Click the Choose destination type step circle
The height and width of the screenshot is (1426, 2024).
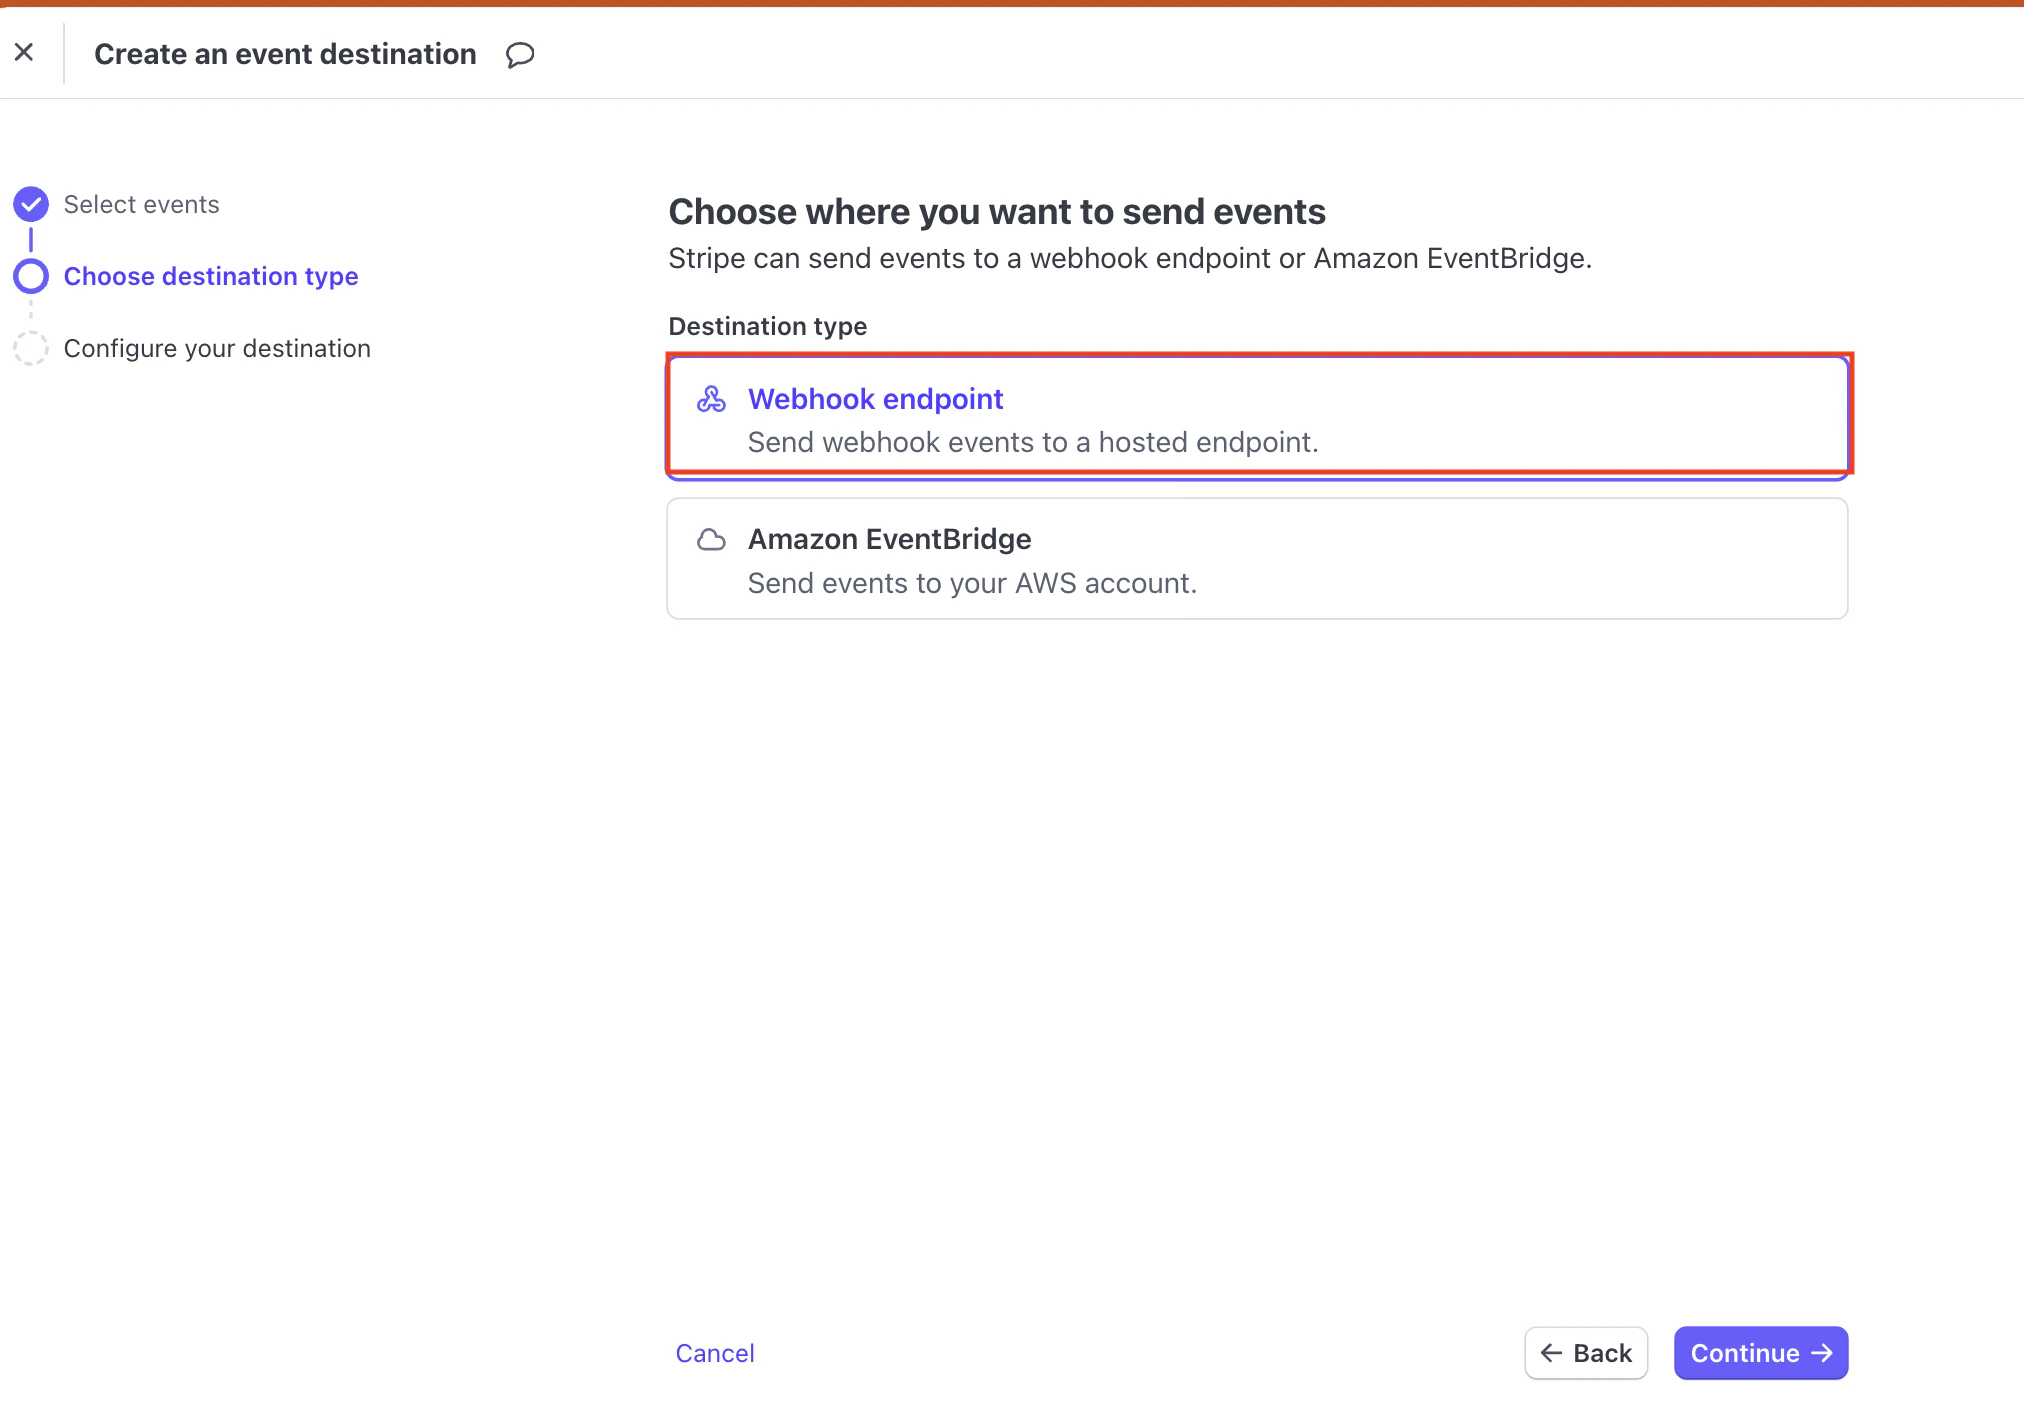31,276
